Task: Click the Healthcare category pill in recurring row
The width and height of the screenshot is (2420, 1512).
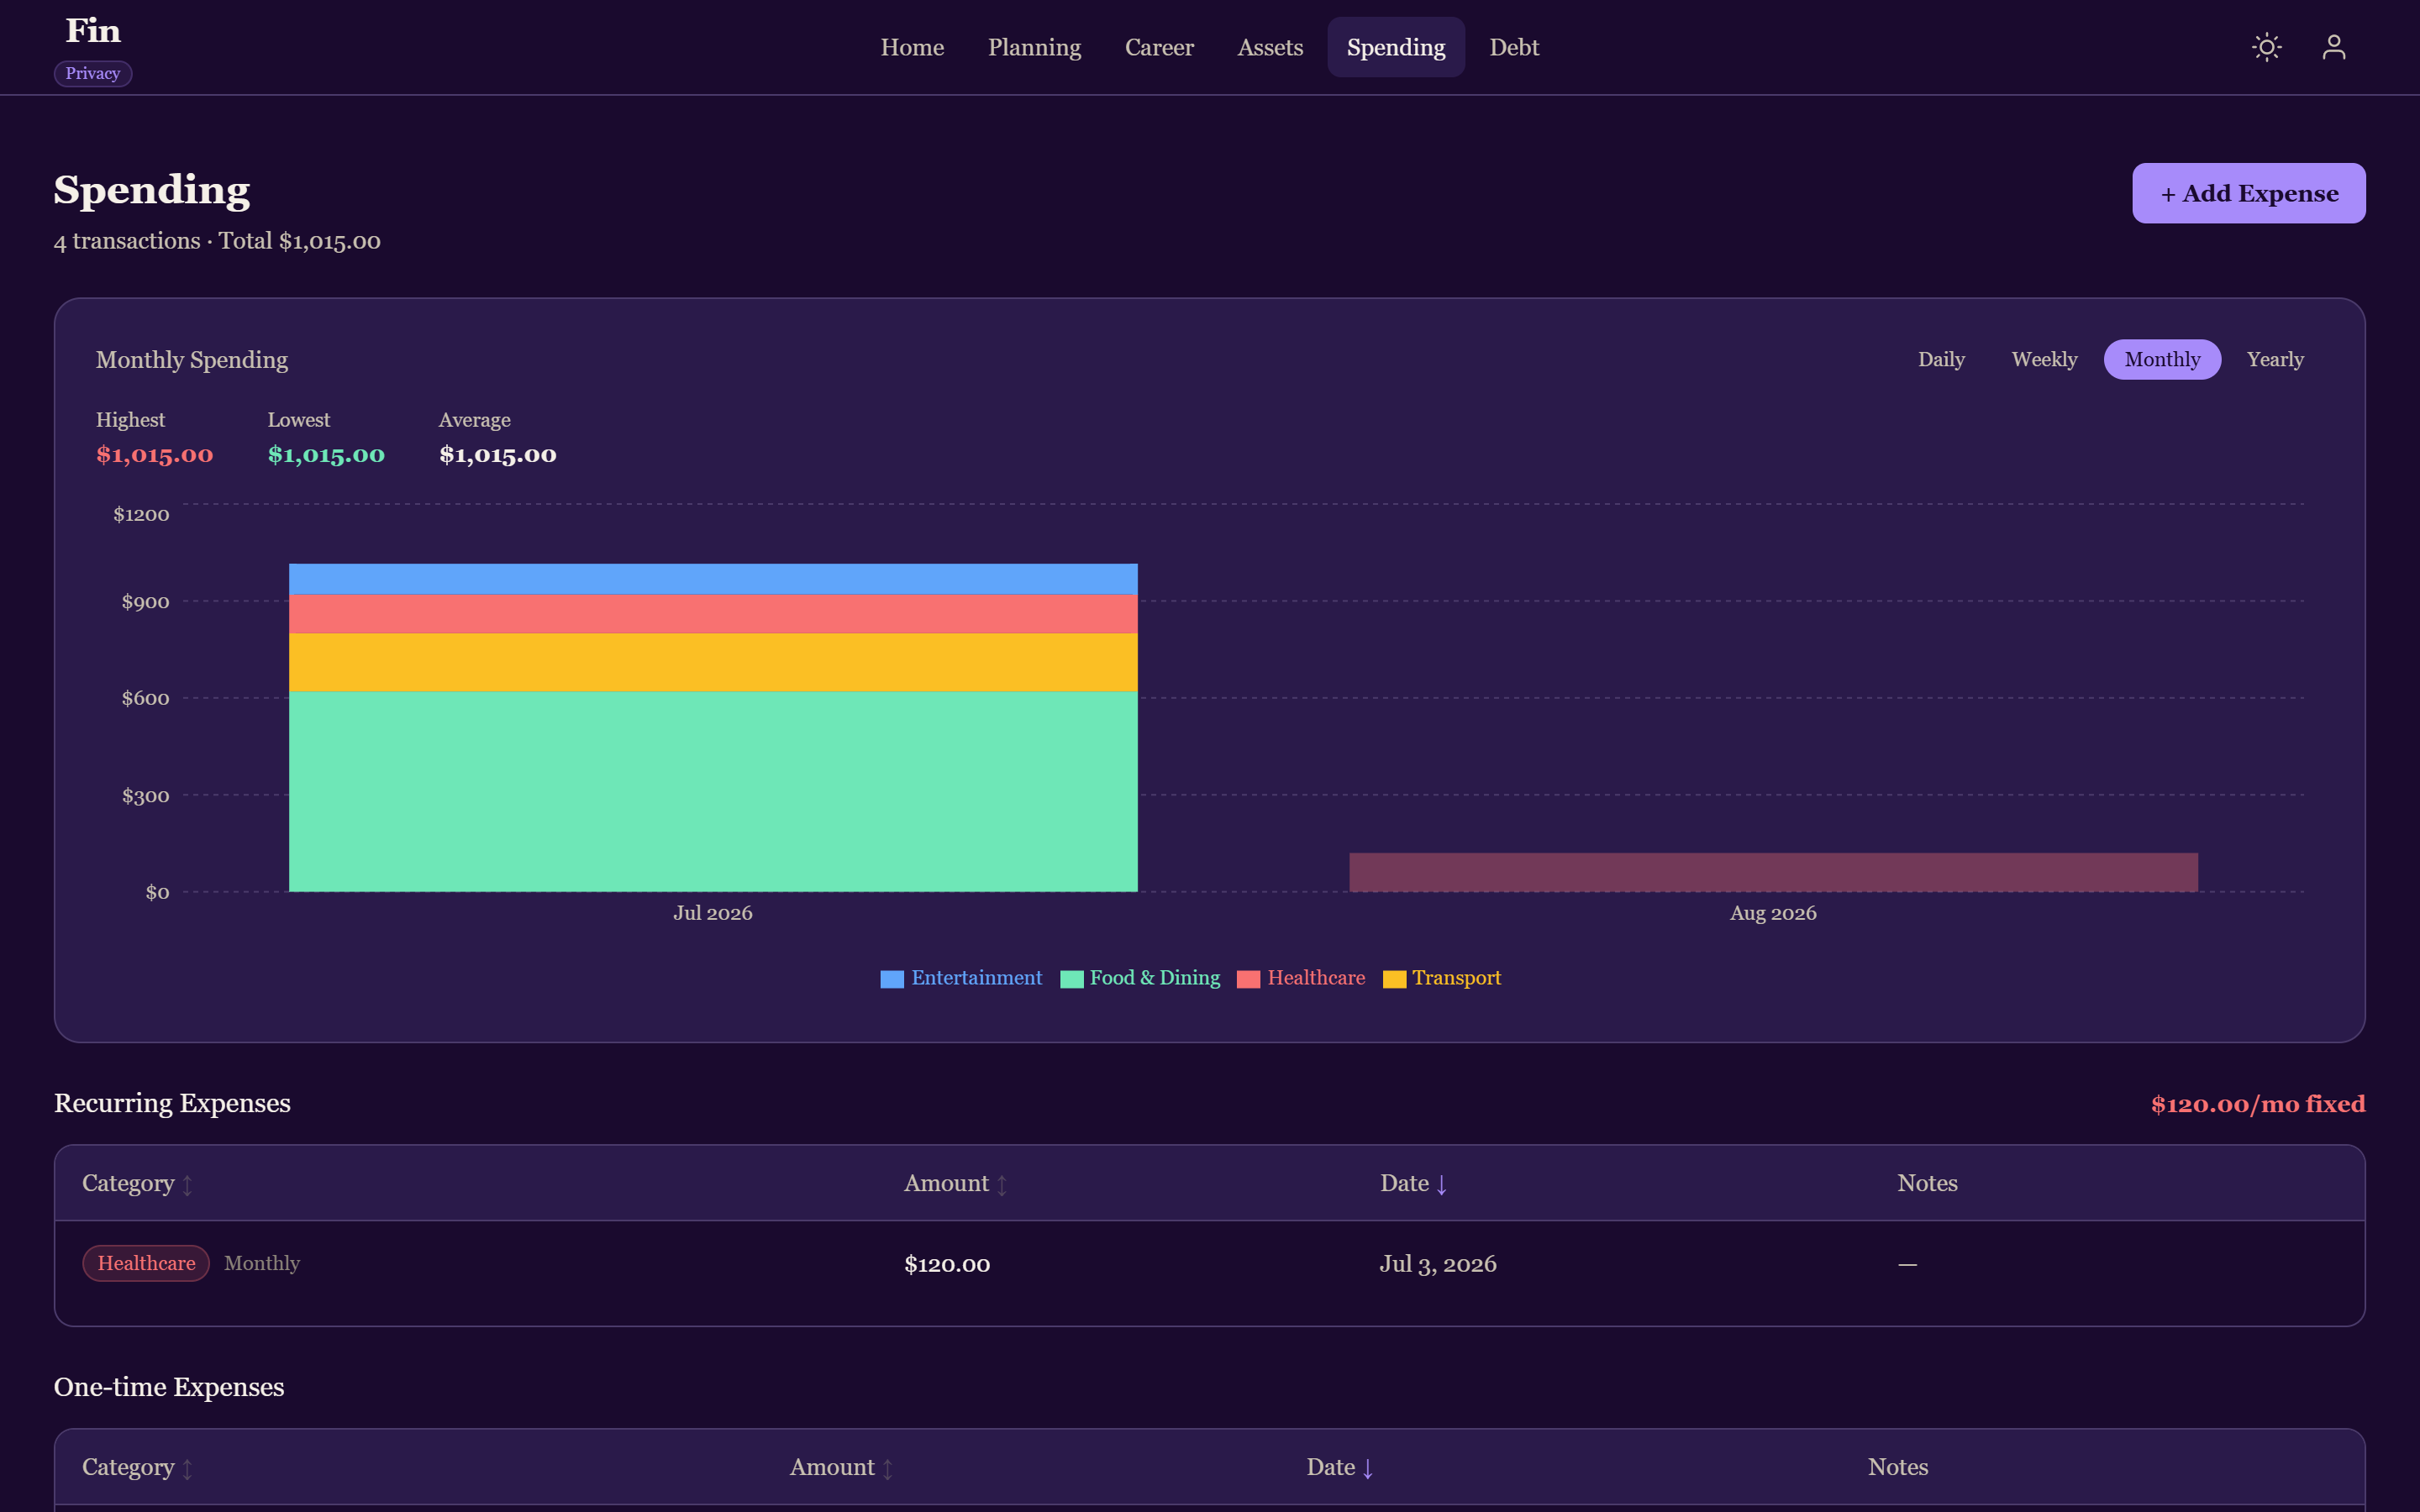Action: tap(146, 1263)
